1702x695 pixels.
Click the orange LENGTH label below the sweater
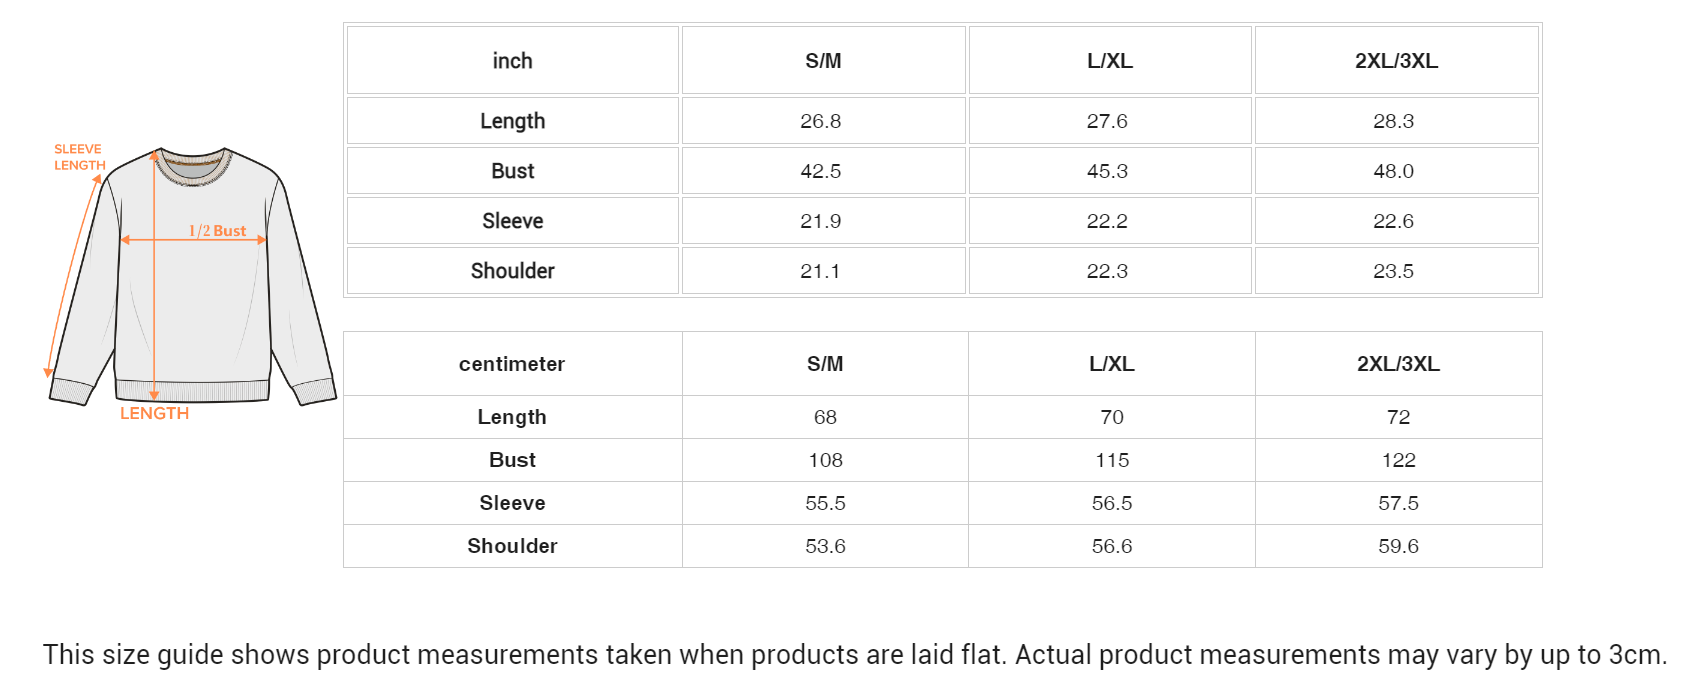pos(154,413)
